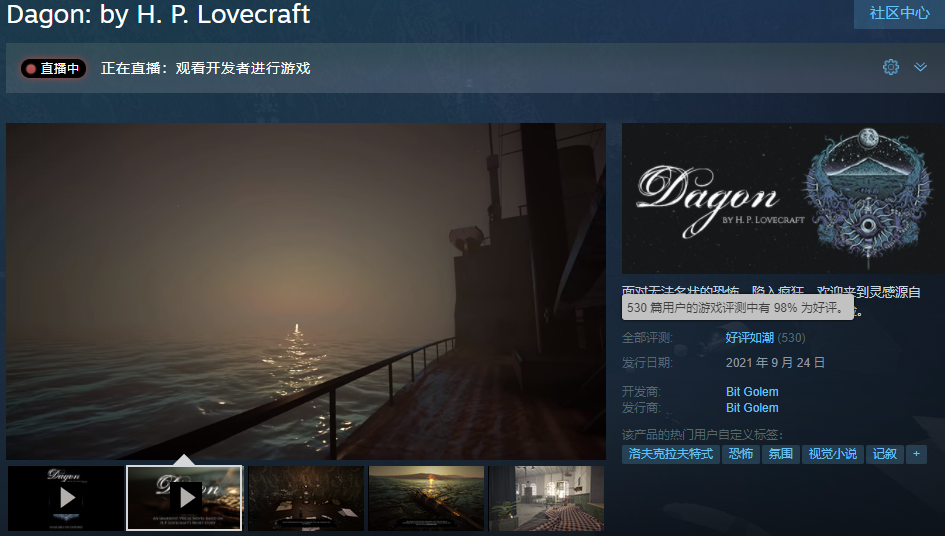
Task: Click the Dagon: by H. P. Lovecraft title
Action: click(159, 14)
